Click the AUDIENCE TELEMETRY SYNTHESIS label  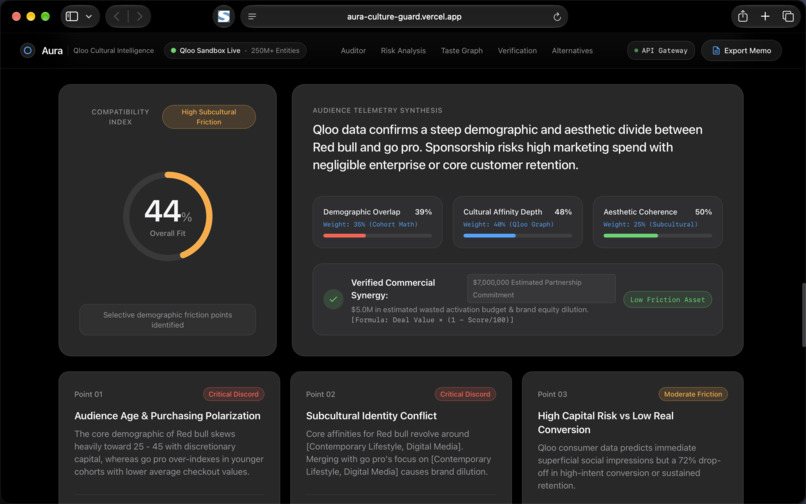377,110
